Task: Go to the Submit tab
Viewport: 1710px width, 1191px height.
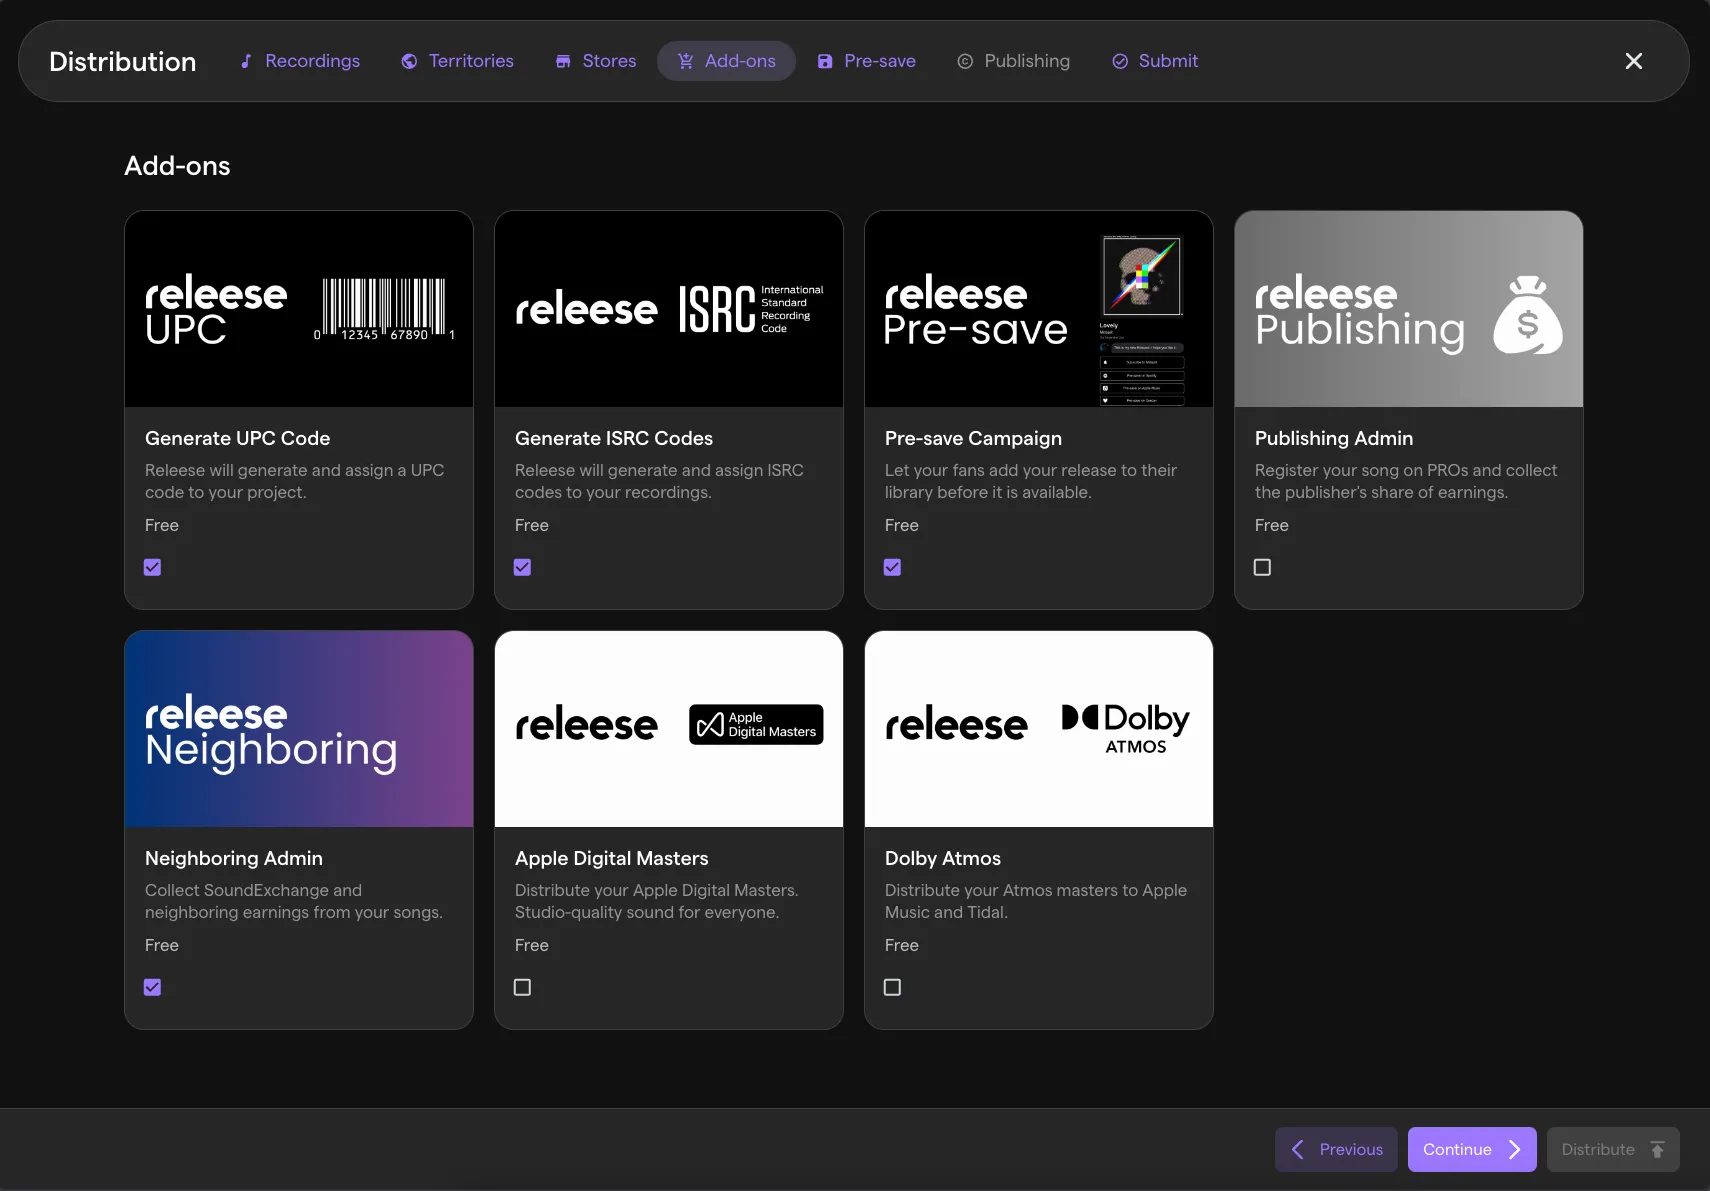Action: point(1155,61)
